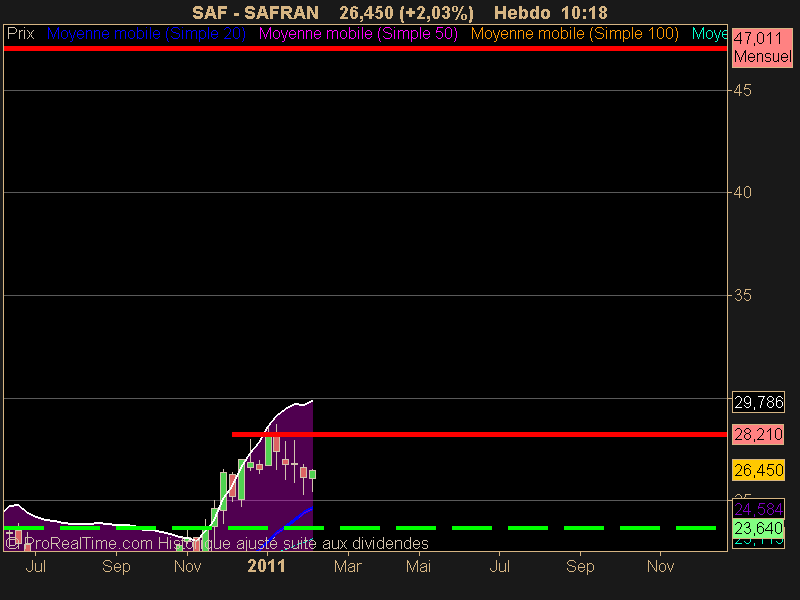The height and width of the screenshot is (600, 800).
Task: Click the "Mai" label on time axis
Action: tap(418, 566)
